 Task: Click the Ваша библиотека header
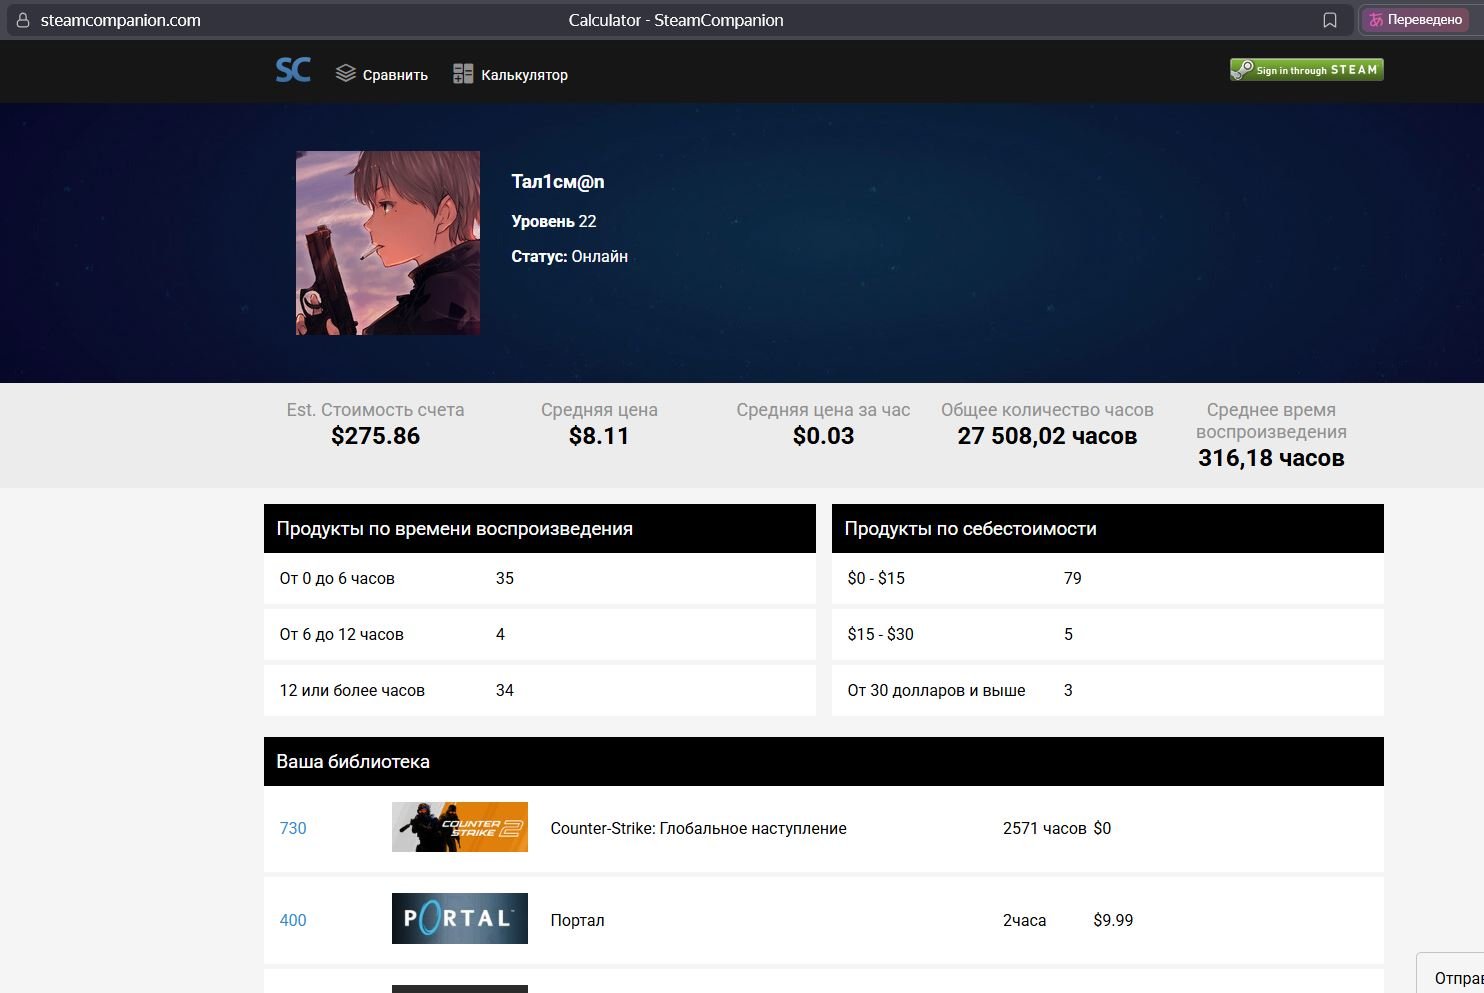(x=824, y=761)
